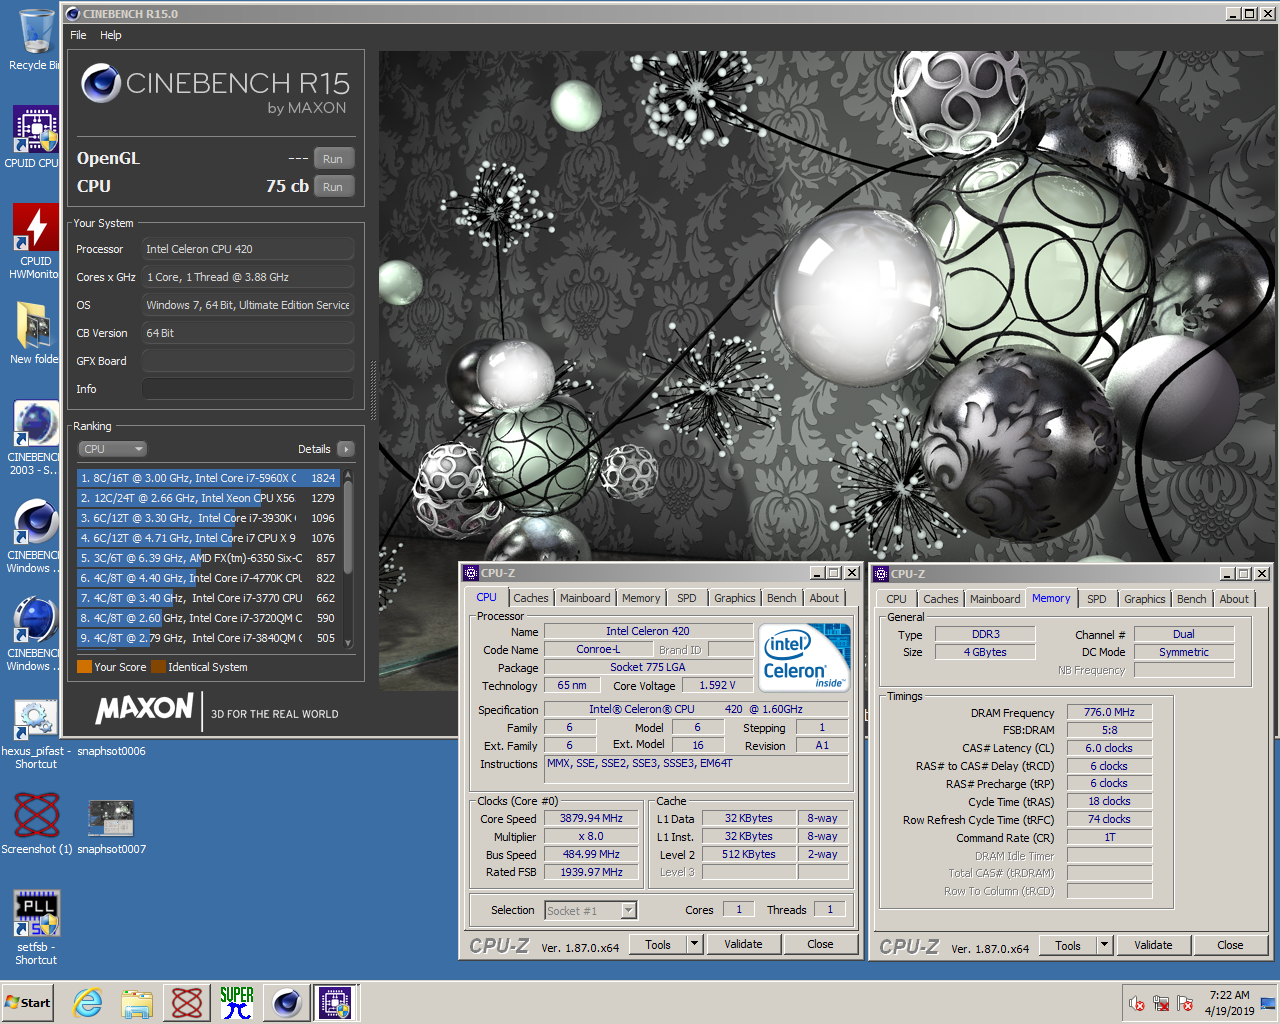The height and width of the screenshot is (1024, 1280).
Task: Open the CPUID CPU-Z desktop shortcut
Action: pos(36,136)
